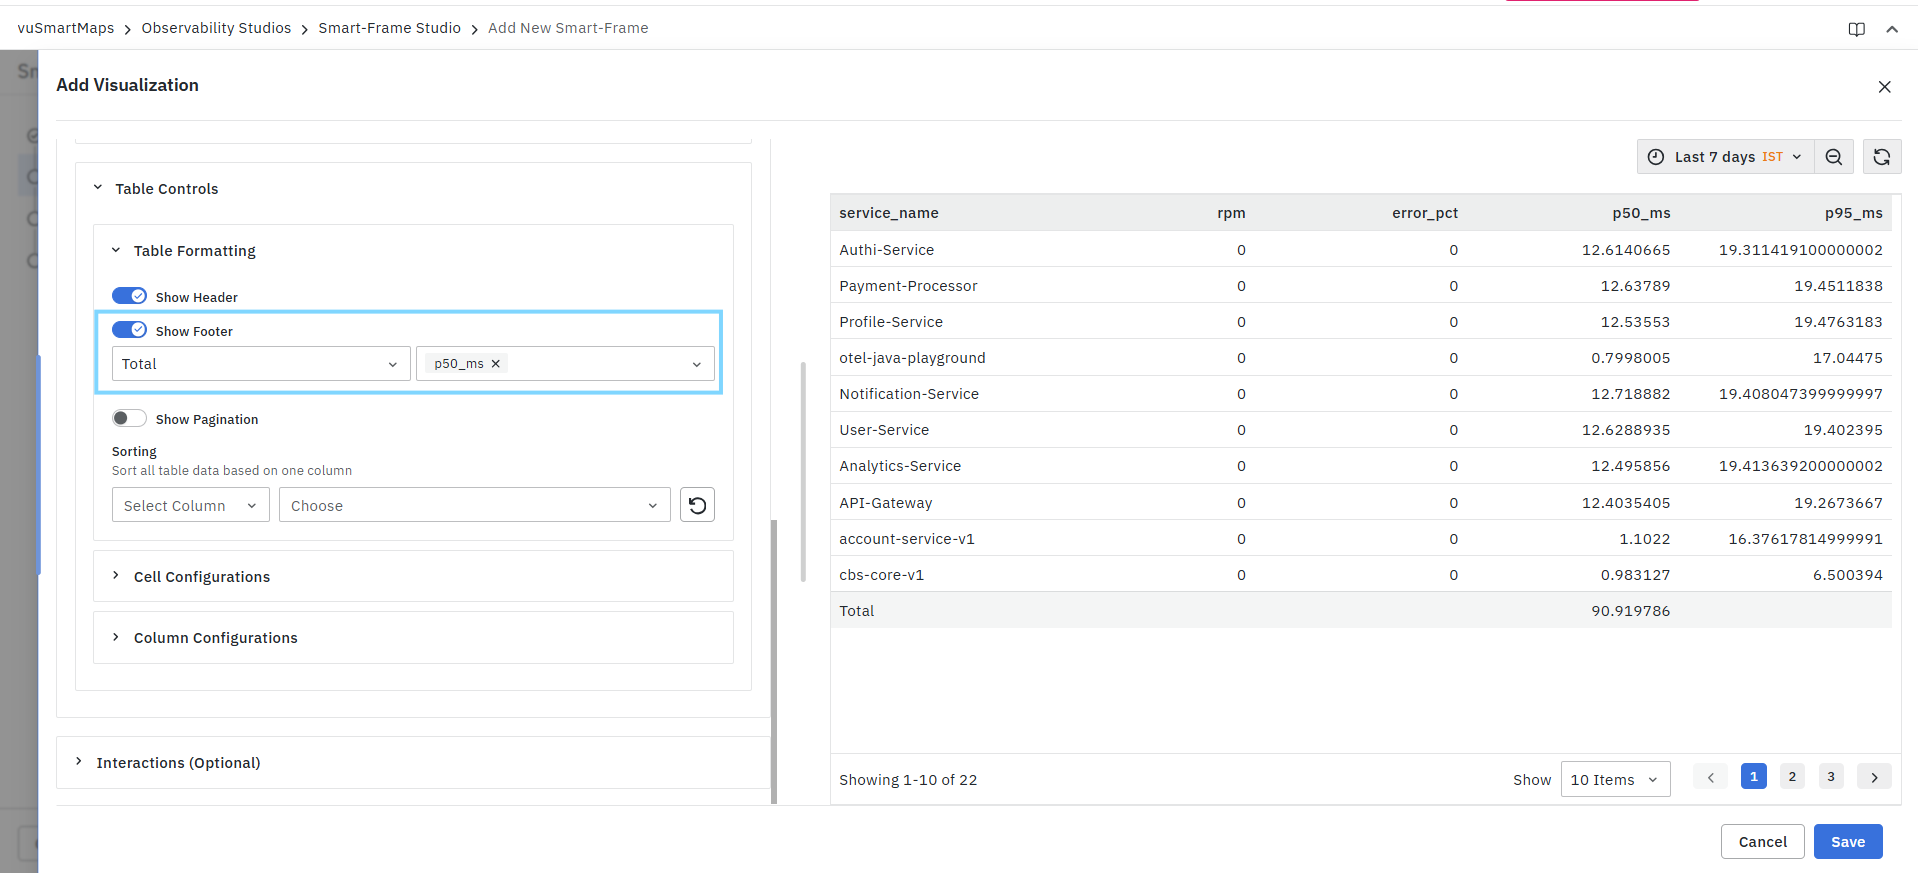Screen dimensions: 1918x873
Task: Reset the sorting configuration
Action: [x=697, y=505]
